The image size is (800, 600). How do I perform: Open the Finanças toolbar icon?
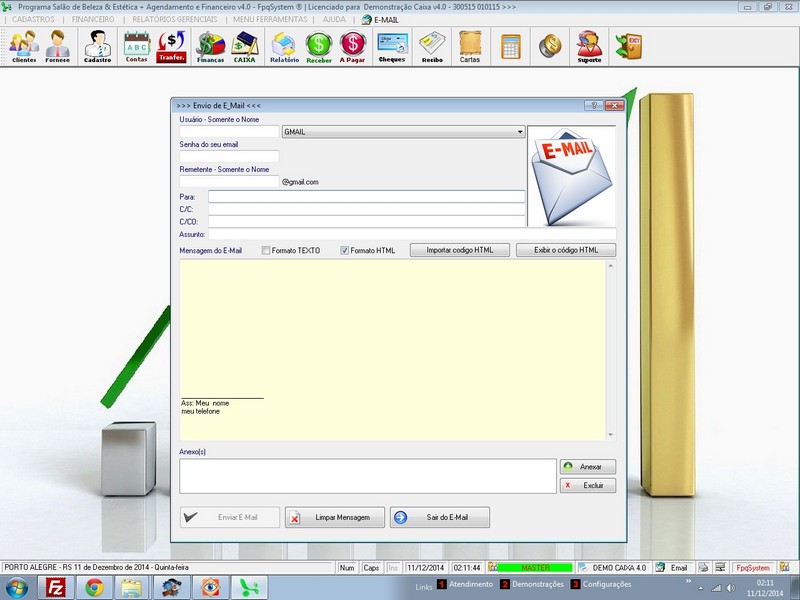click(x=210, y=46)
